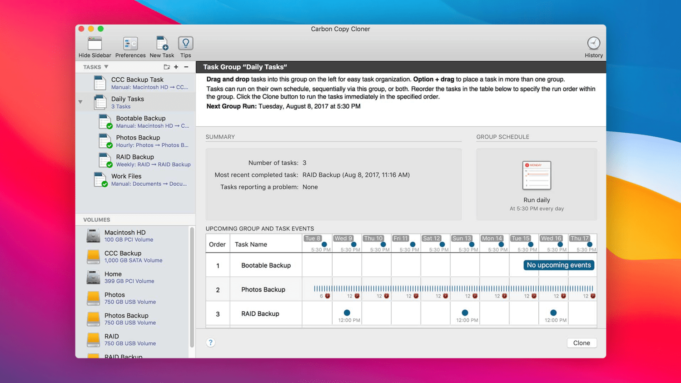Collapse the Daily Tasks group triangle
The height and width of the screenshot is (383, 681).
click(81, 102)
